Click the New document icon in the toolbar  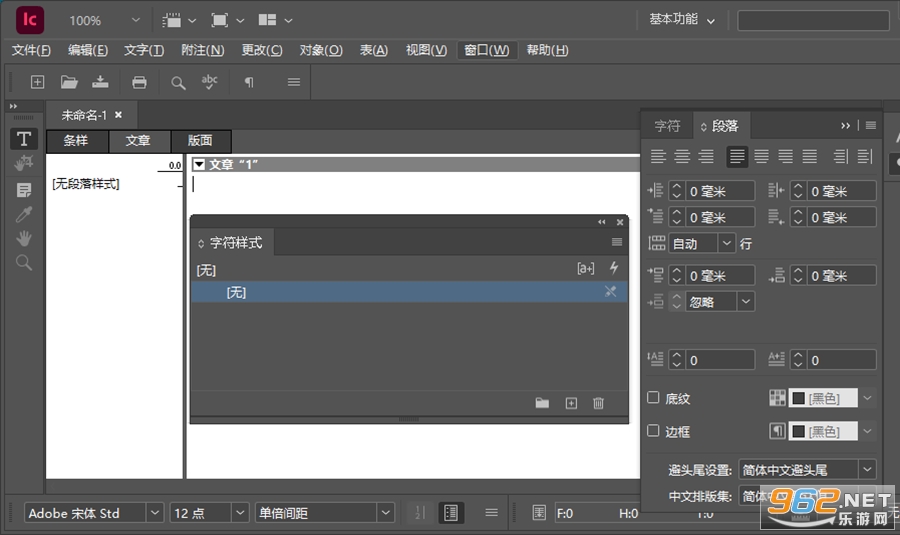[x=37, y=82]
